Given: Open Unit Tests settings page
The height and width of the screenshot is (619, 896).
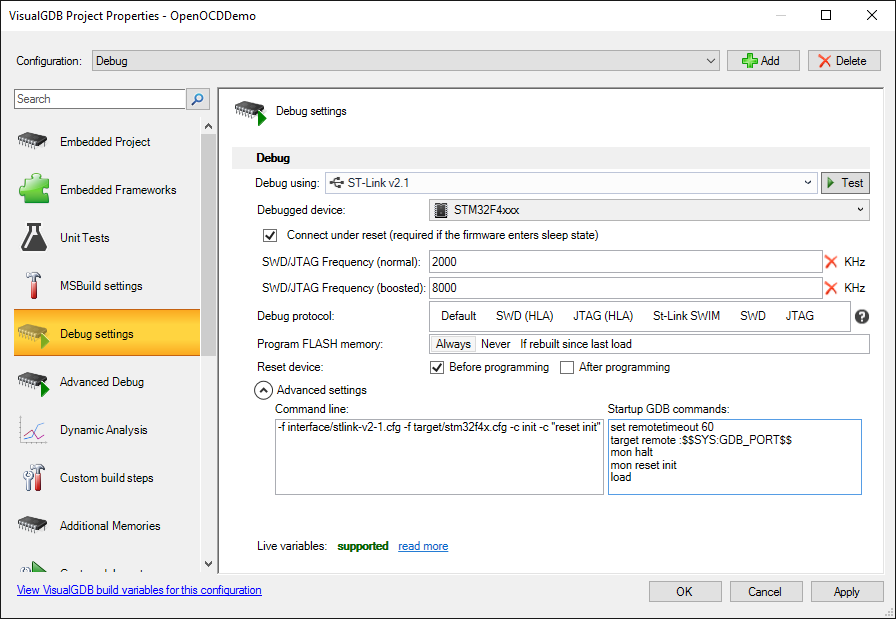Looking at the screenshot, I should coord(107,237).
